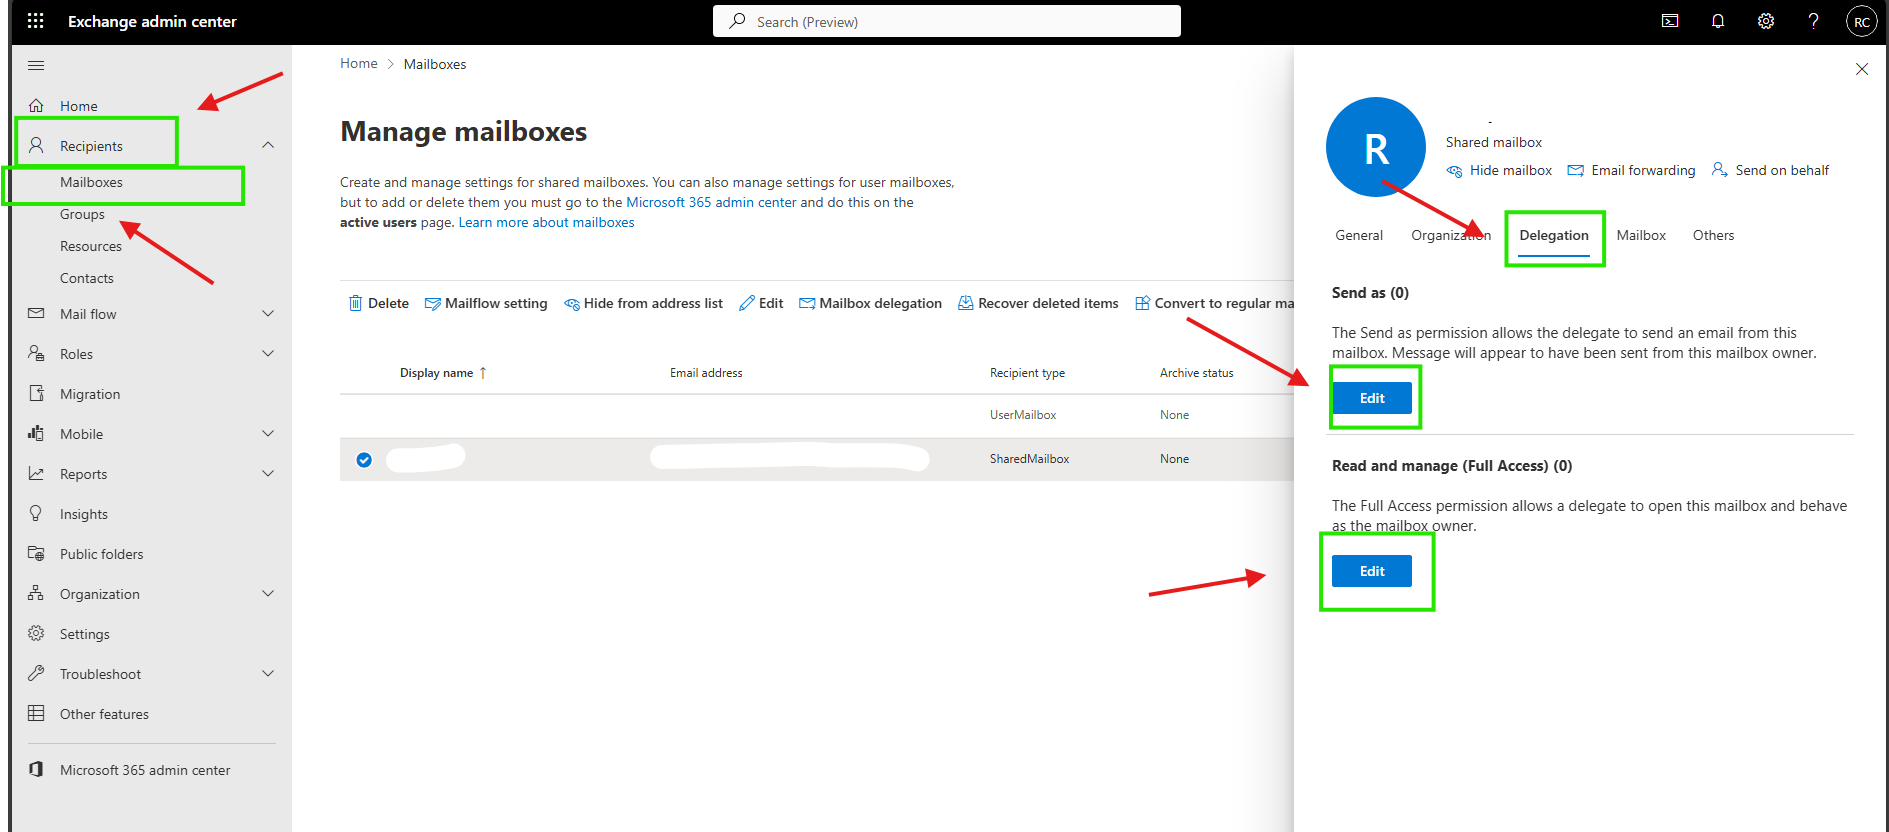Select the Delegation tab

(x=1553, y=236)
